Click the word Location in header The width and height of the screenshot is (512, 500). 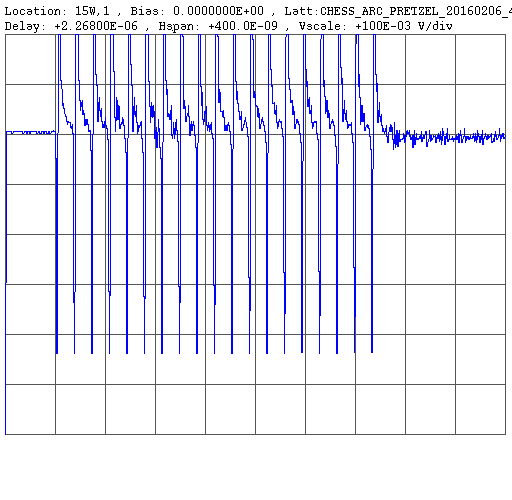coord(33,11)
